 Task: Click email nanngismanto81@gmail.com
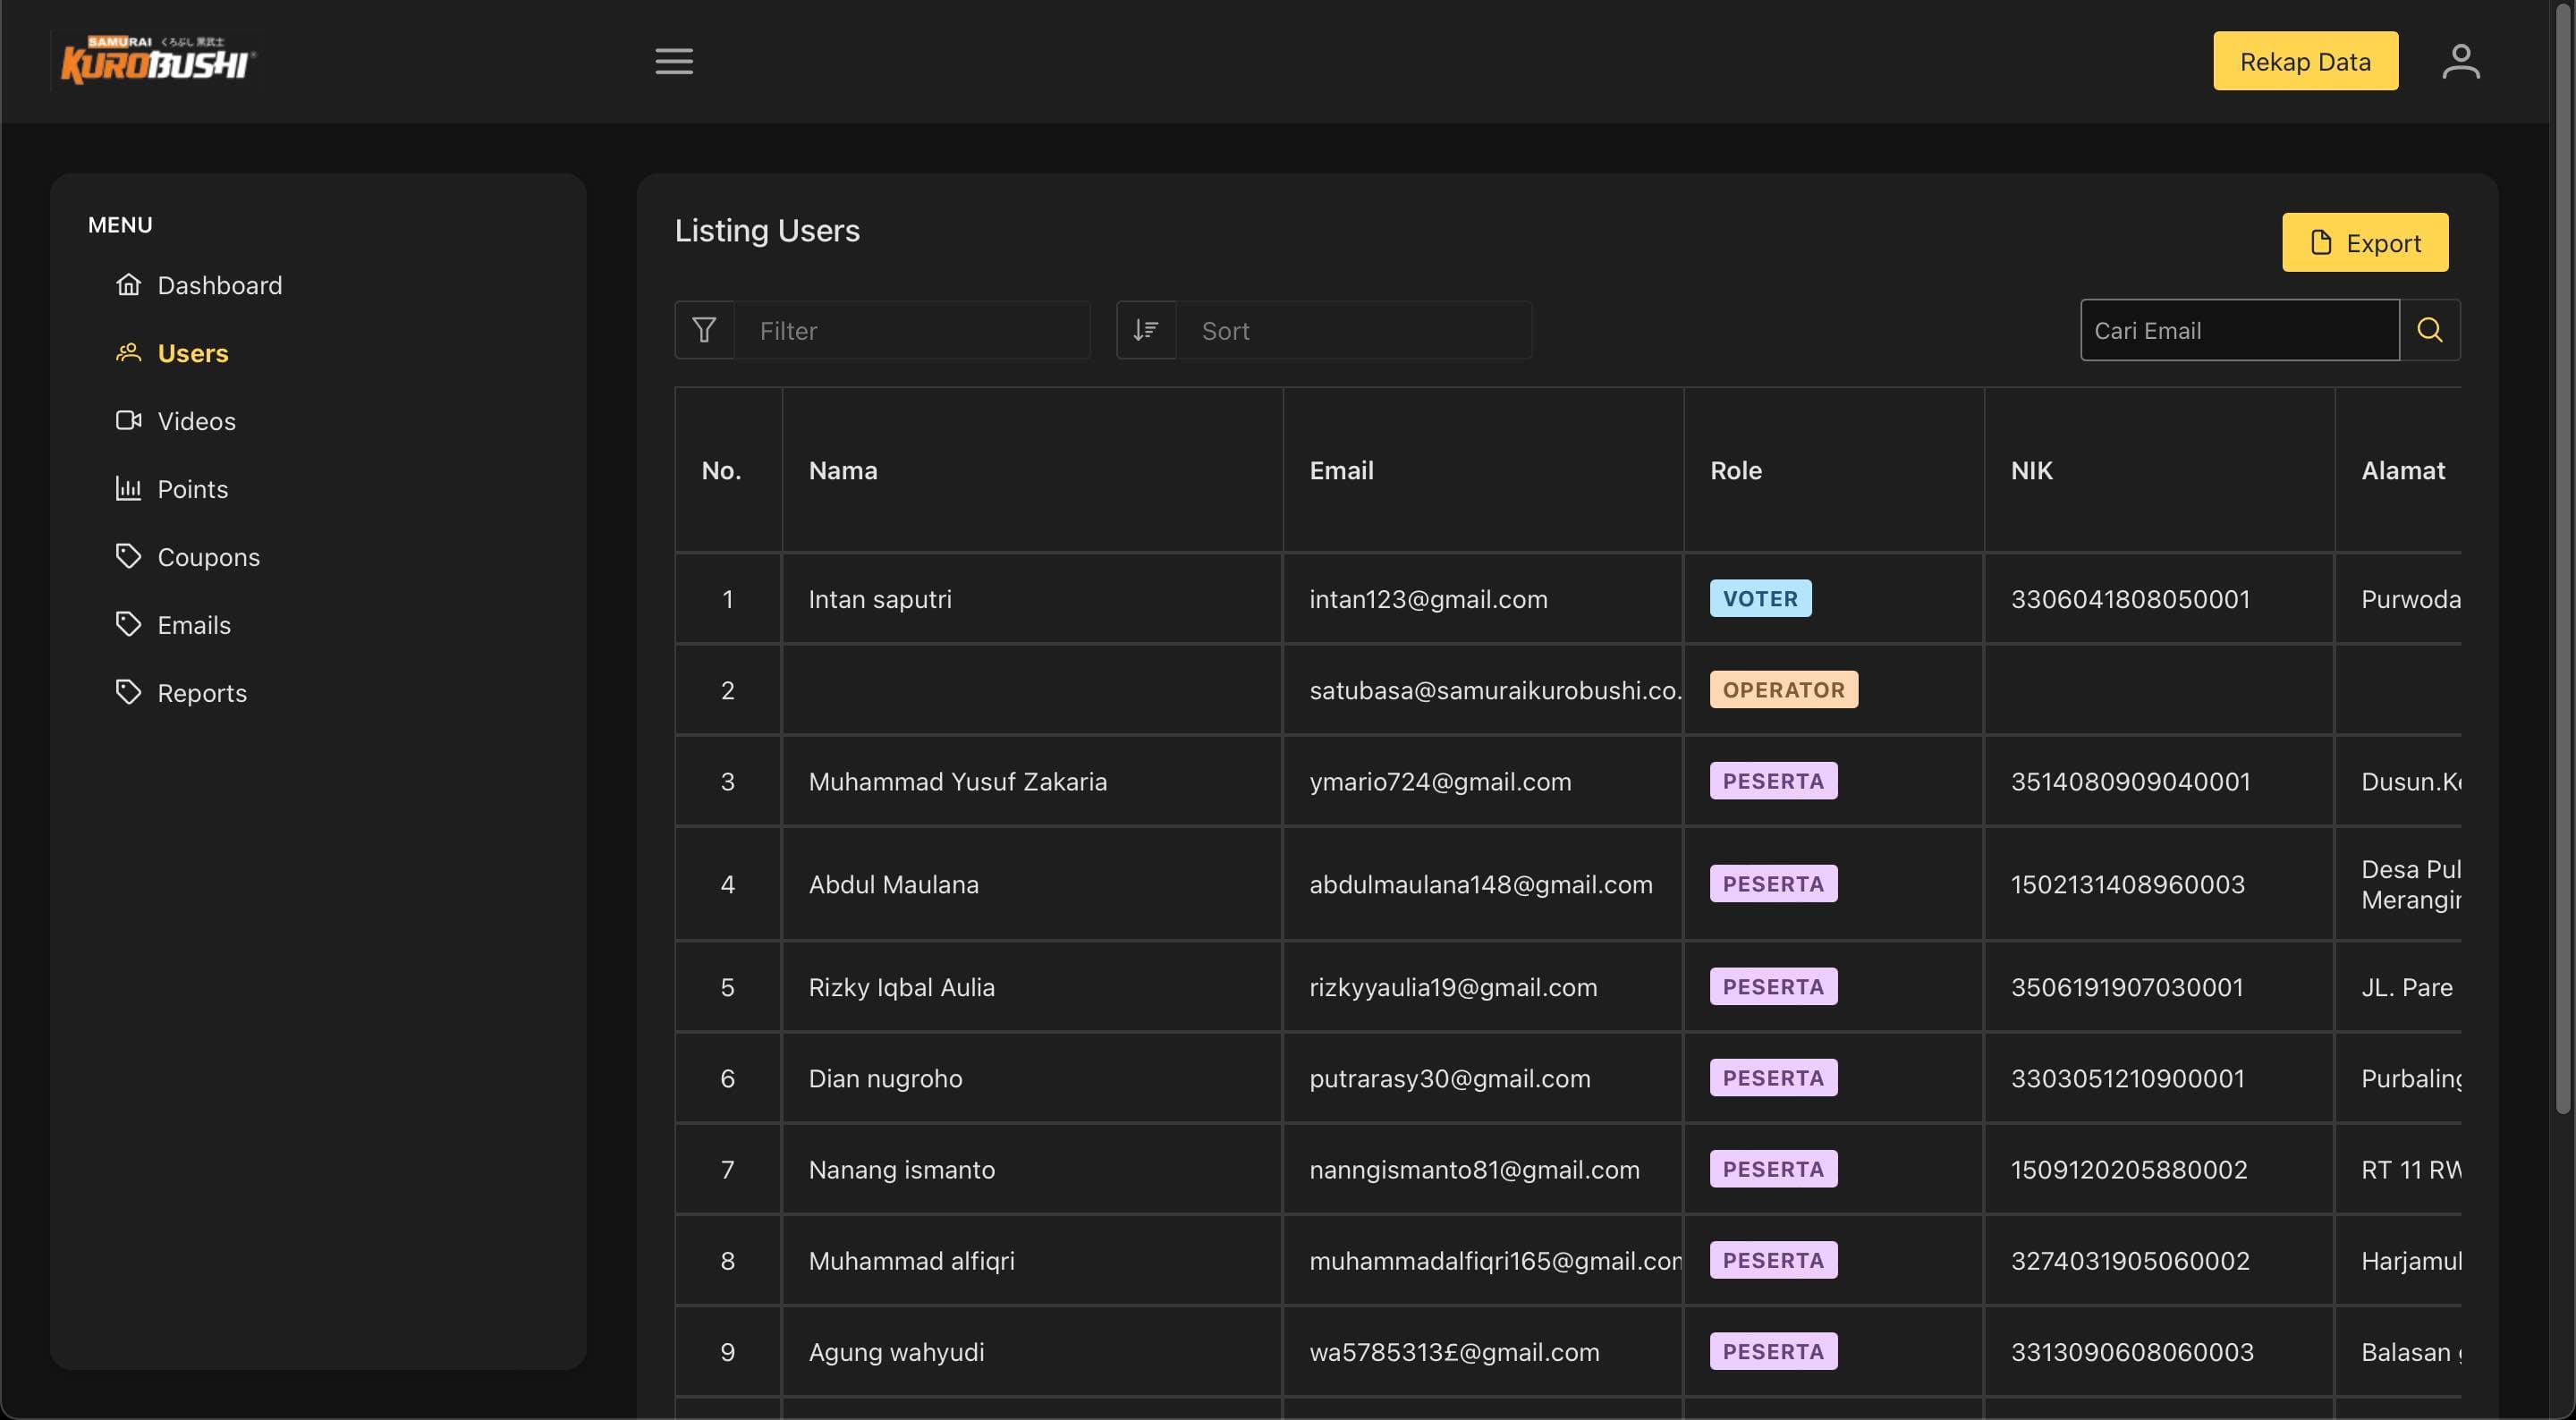(x=1474, y=1169)
